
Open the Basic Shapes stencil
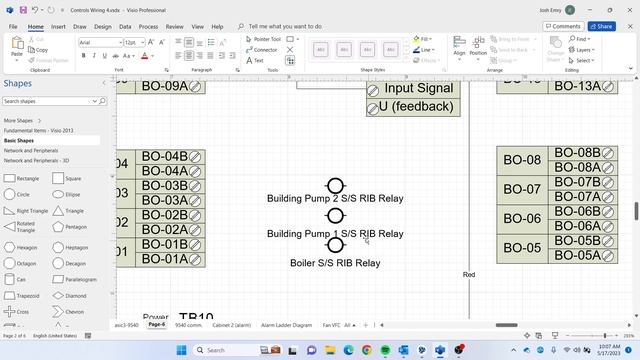(51, 140)
